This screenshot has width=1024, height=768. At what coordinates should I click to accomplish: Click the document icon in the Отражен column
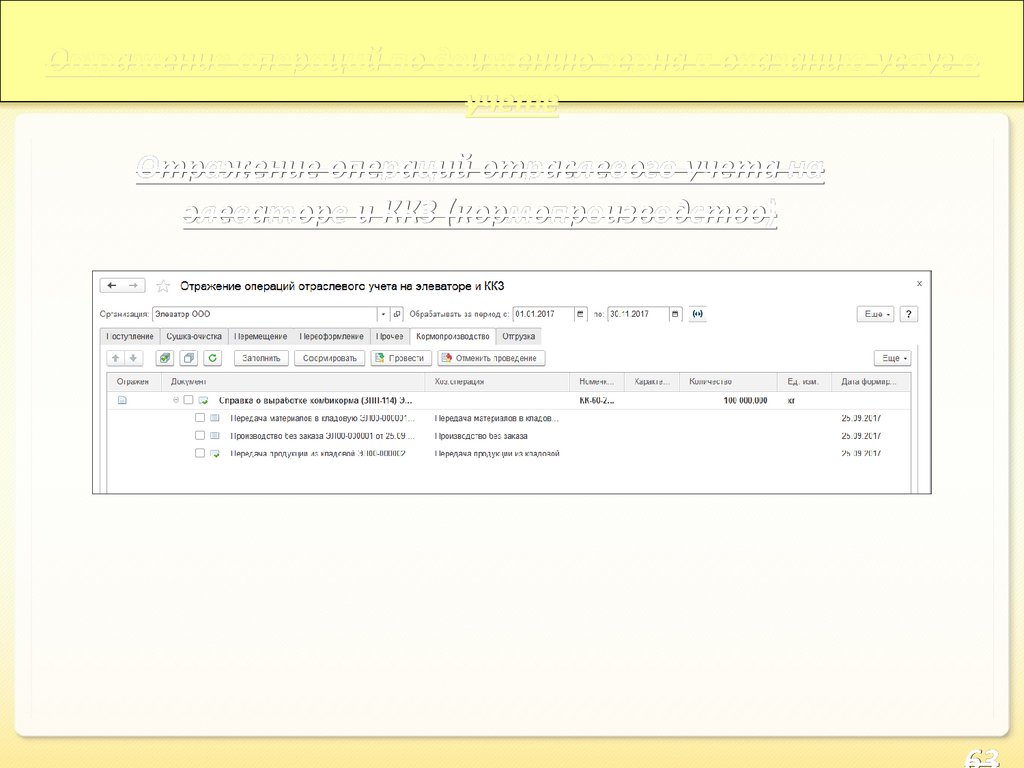click(122, 400)
